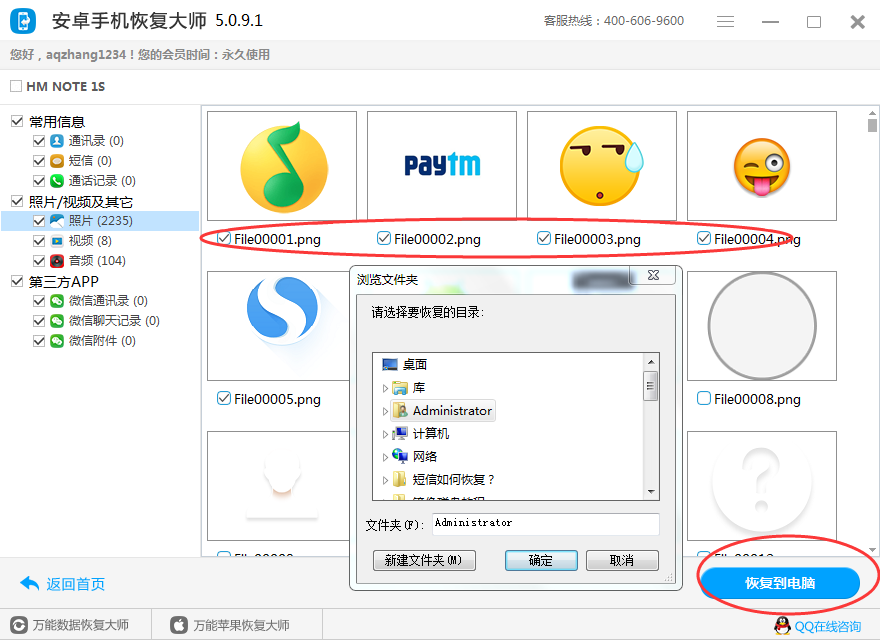Expand the Administrator folder arrow

point(386,411)
